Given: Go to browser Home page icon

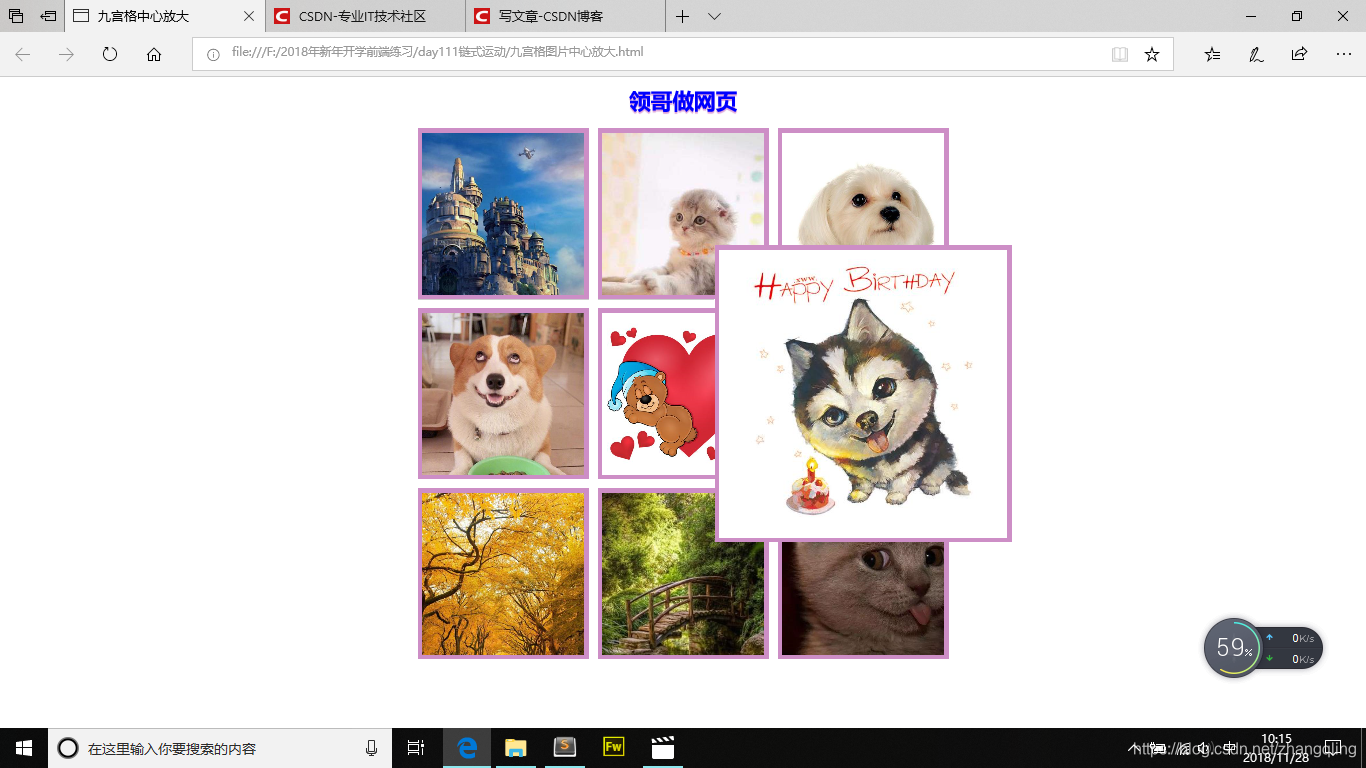Looking at the screenshot, I should click(154, 54).
